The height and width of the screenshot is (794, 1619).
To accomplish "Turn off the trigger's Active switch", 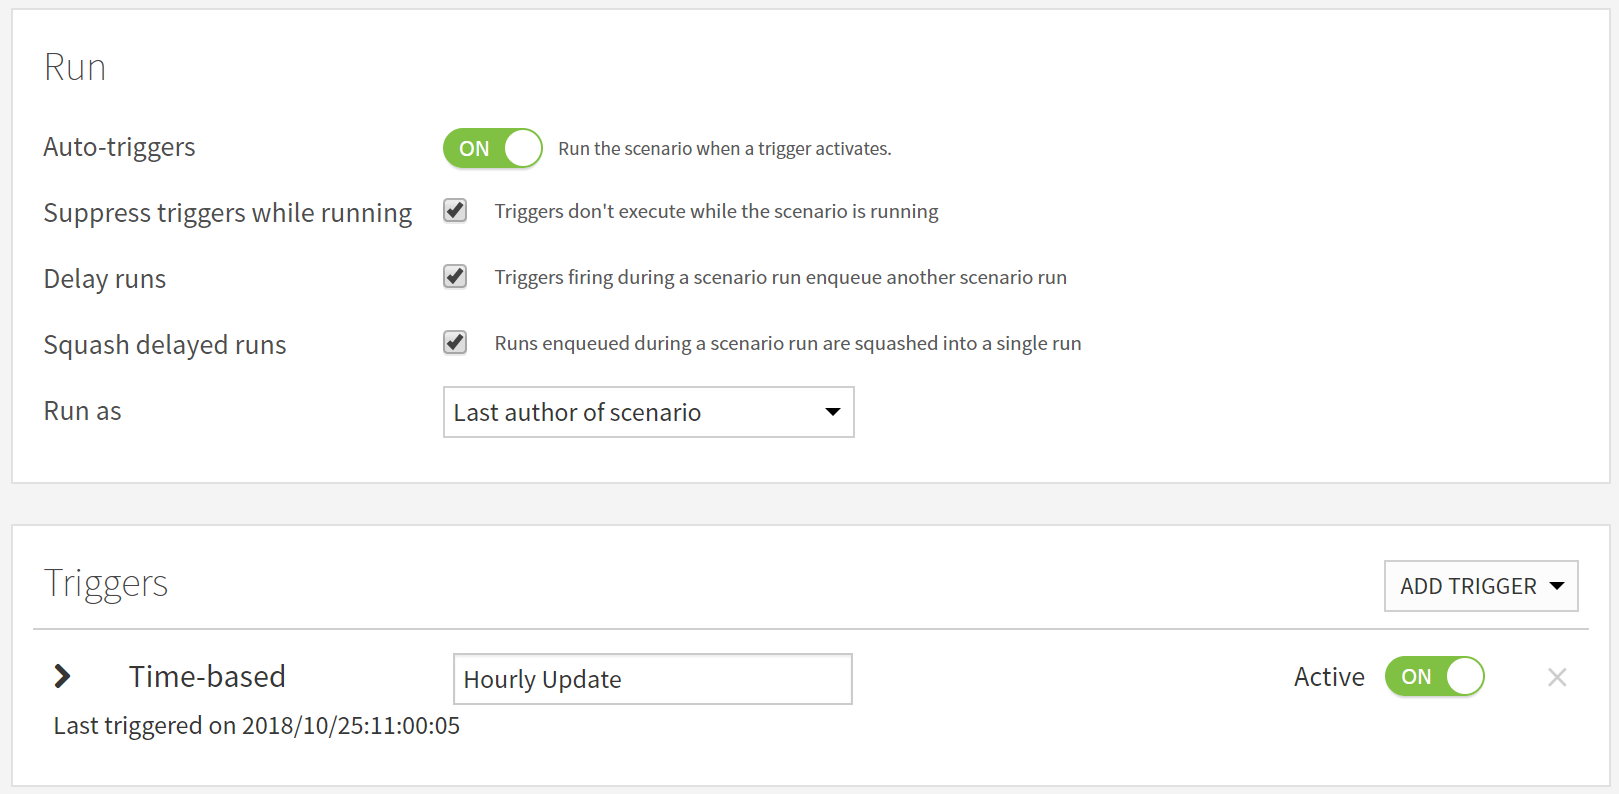I will coord(1434,676).
